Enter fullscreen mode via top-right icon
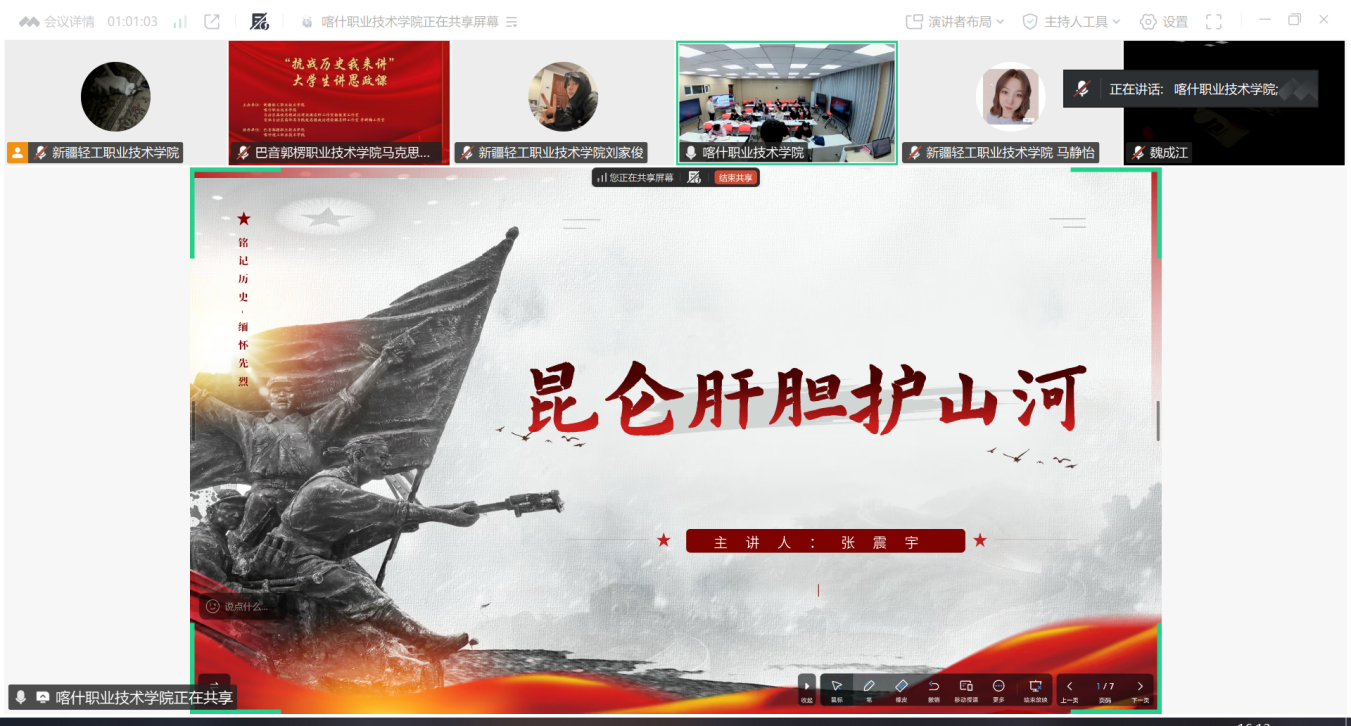 [1214, 21]
